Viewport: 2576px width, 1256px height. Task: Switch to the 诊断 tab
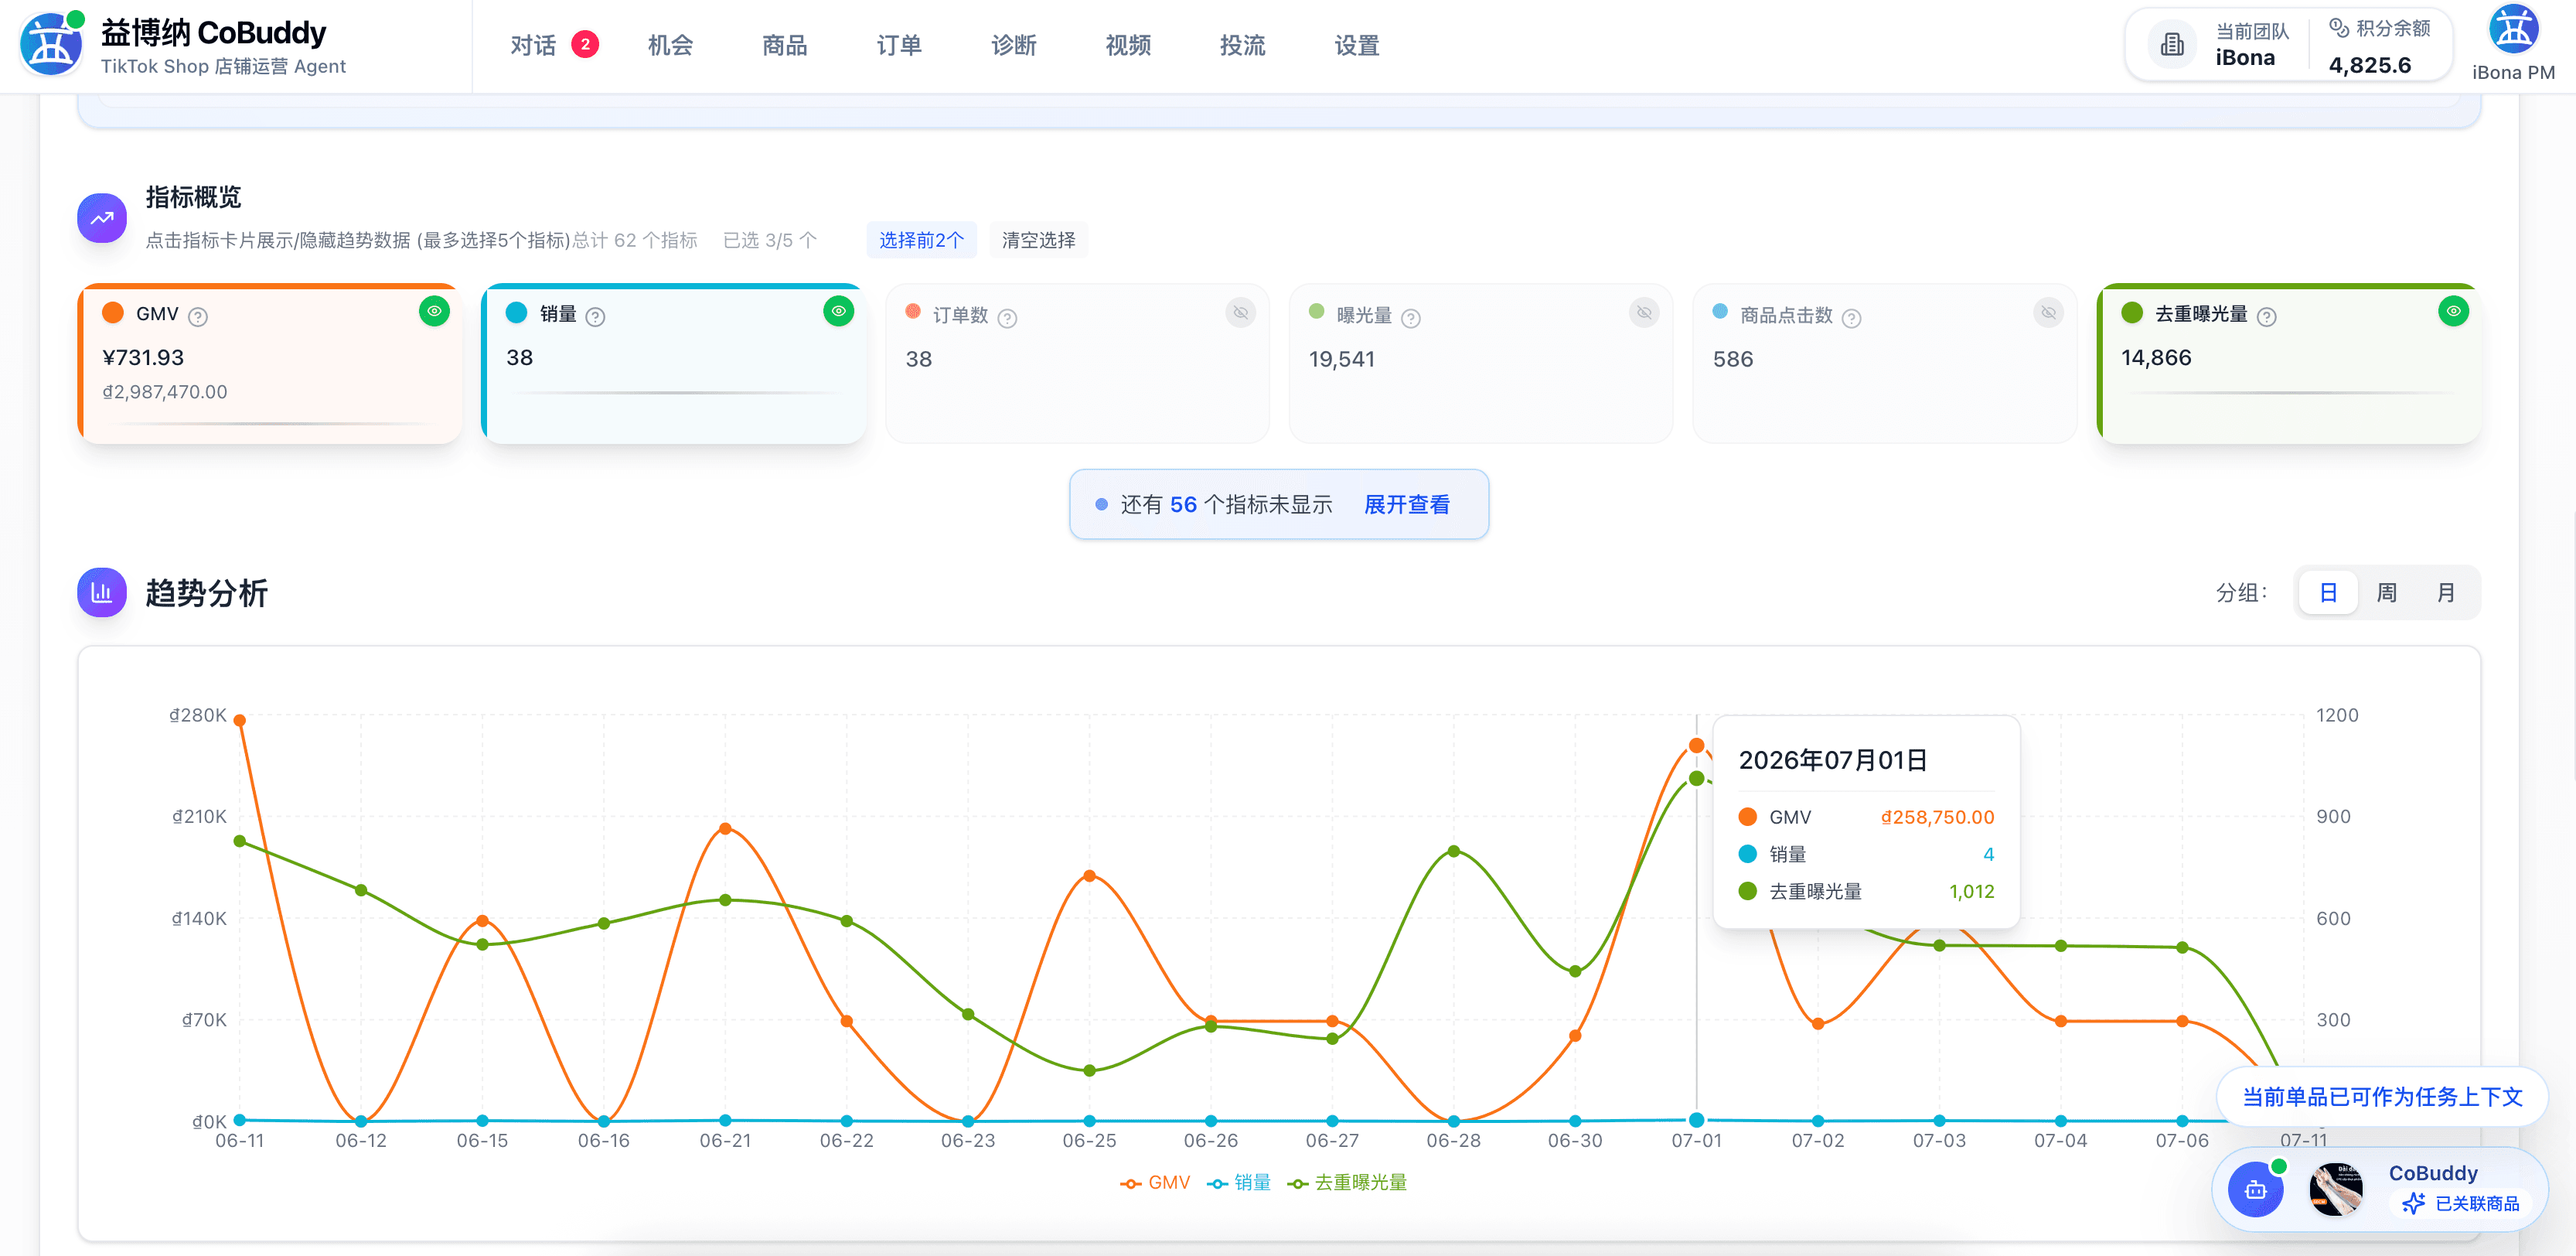(x=1013, y=45)
